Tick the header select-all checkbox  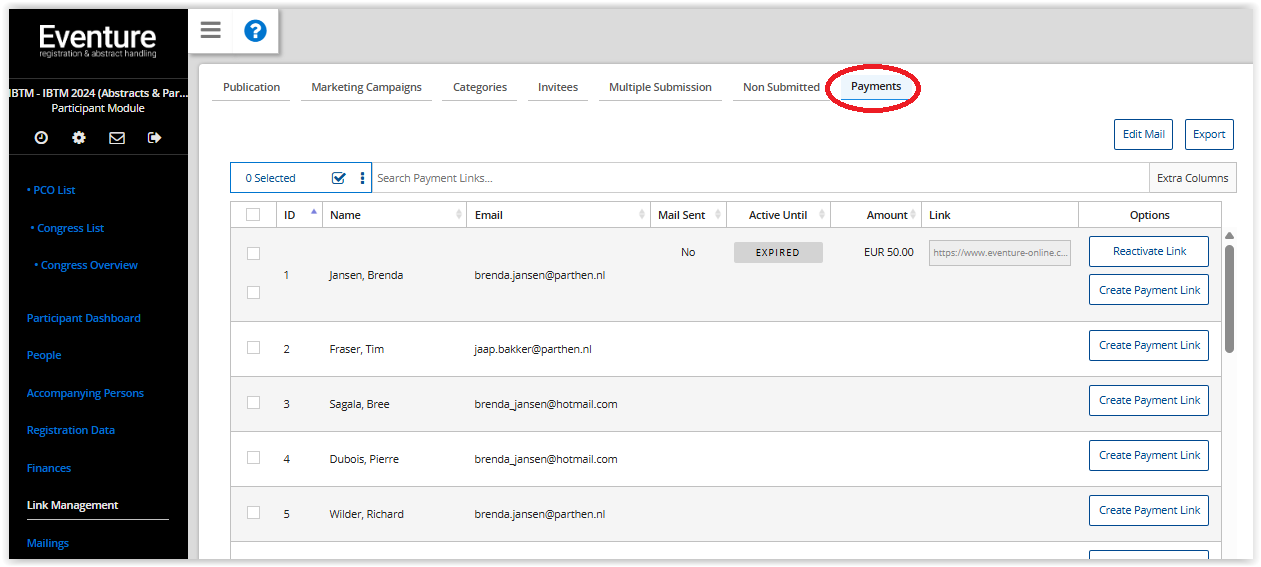[x=253, y=214]
